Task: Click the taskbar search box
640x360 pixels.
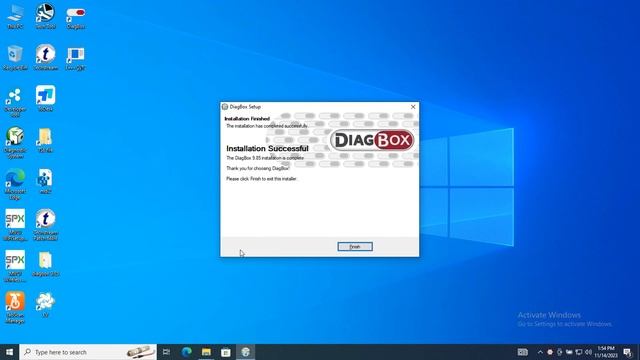Action: pyautogui.click(x=88, y=352)
